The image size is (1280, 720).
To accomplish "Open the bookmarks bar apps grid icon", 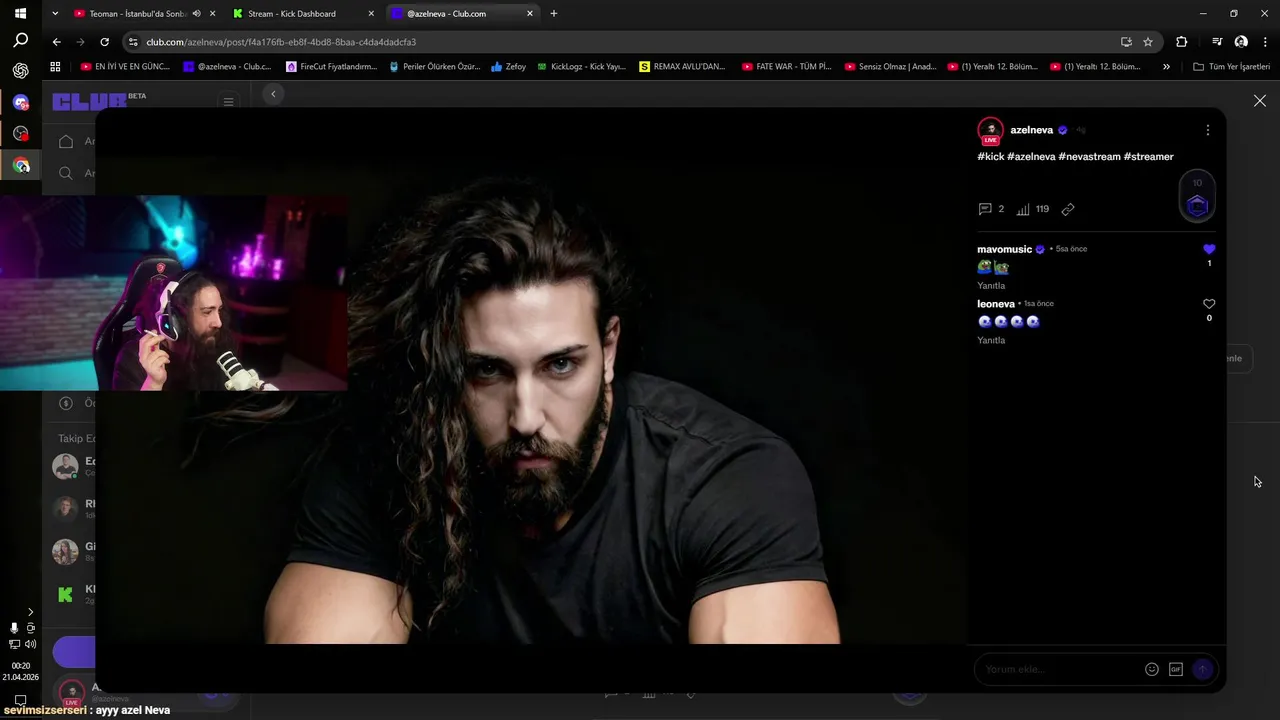I will coord(55,67).
